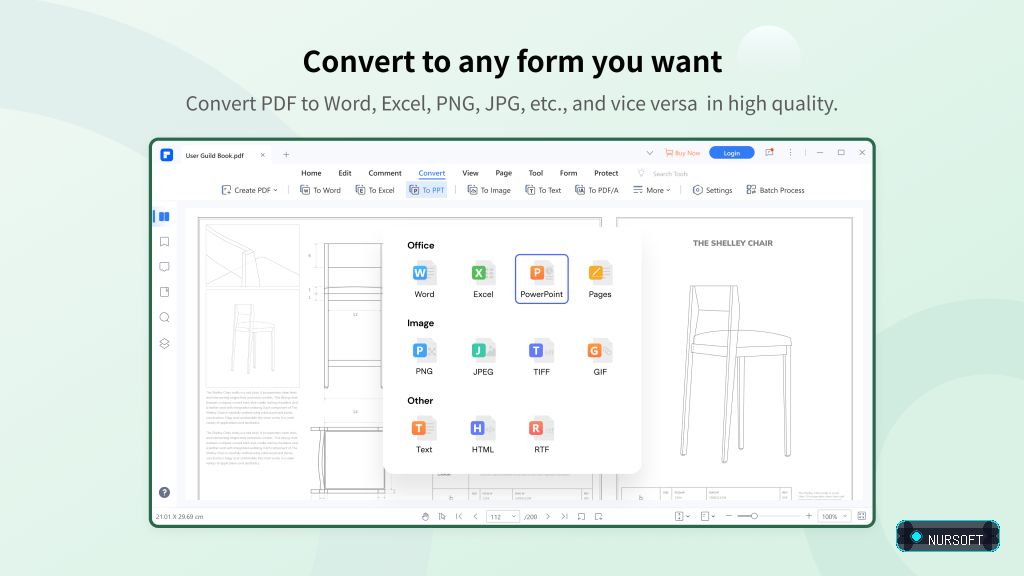Select the Convert tab
The image size is (1024, 576).
coord(432,173)
